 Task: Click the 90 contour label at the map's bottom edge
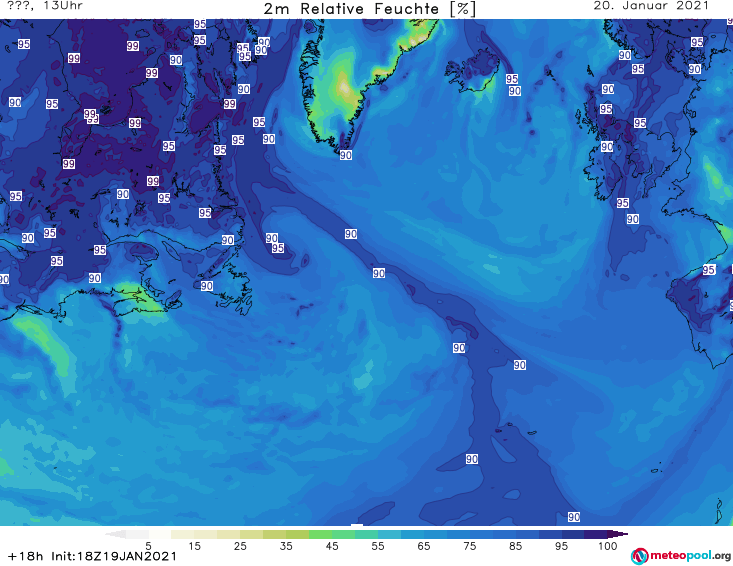pos(574,516)
